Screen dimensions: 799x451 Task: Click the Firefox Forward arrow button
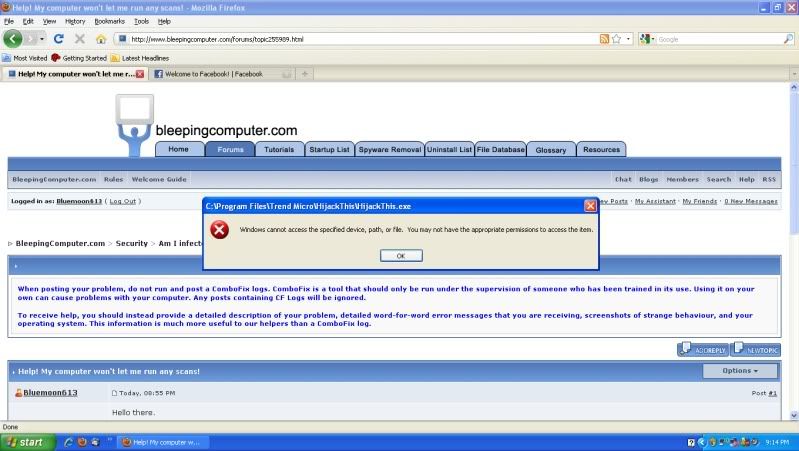pyautogui.click(x=31, y=39)
